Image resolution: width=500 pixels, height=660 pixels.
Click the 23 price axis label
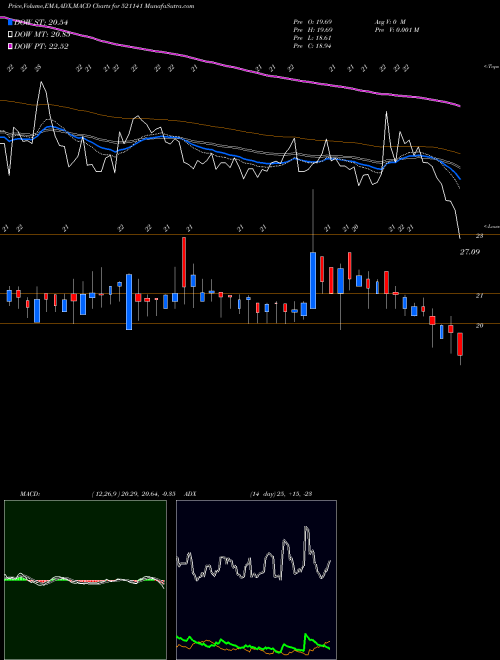coord(479,236)
